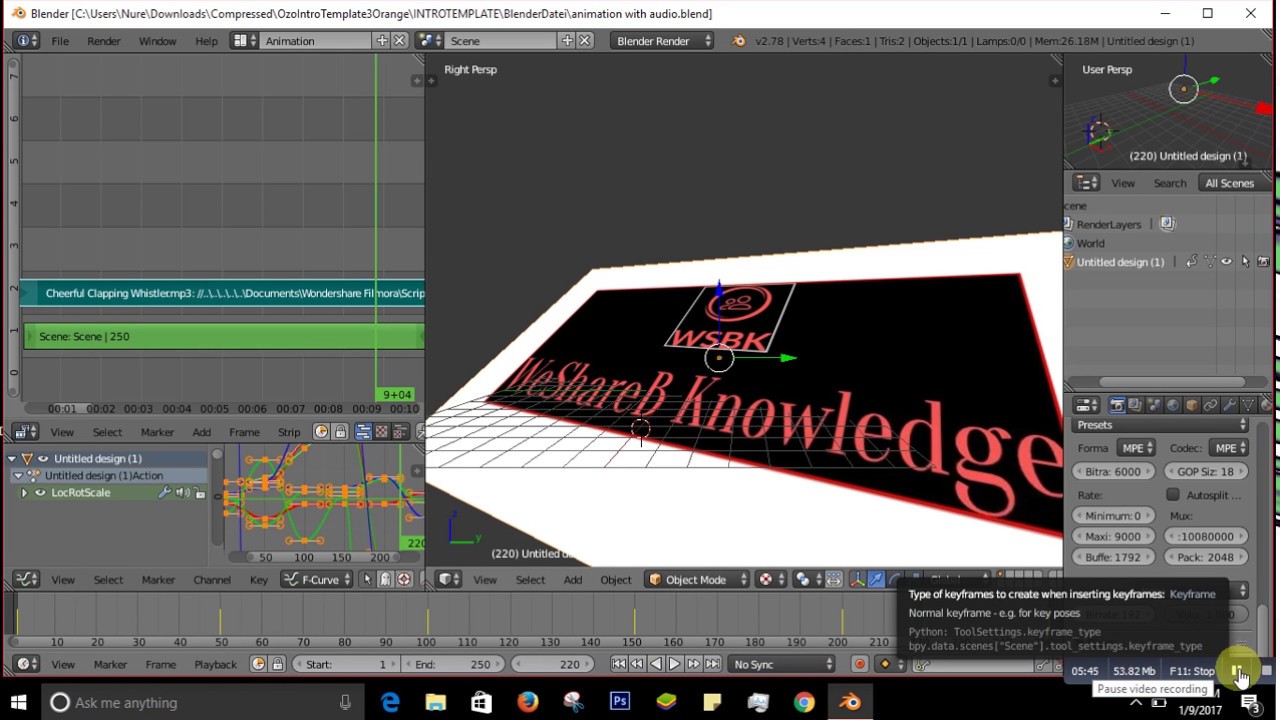The height and width of the screenshot is (720, 1280).
Task: Open the 3D View editor type selector
Action: 449,580
